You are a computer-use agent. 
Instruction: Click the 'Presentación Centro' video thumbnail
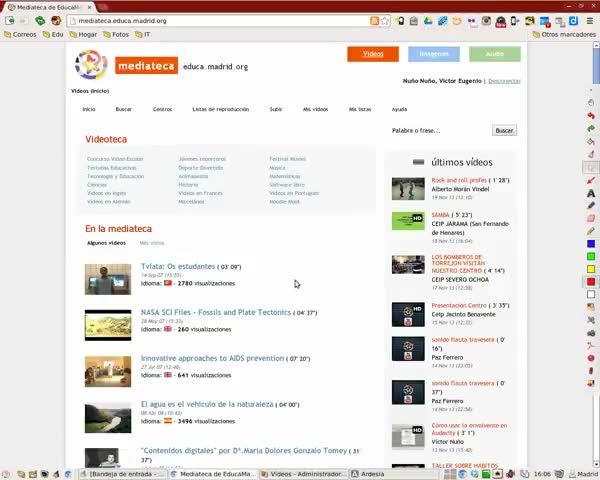(408, 314)
